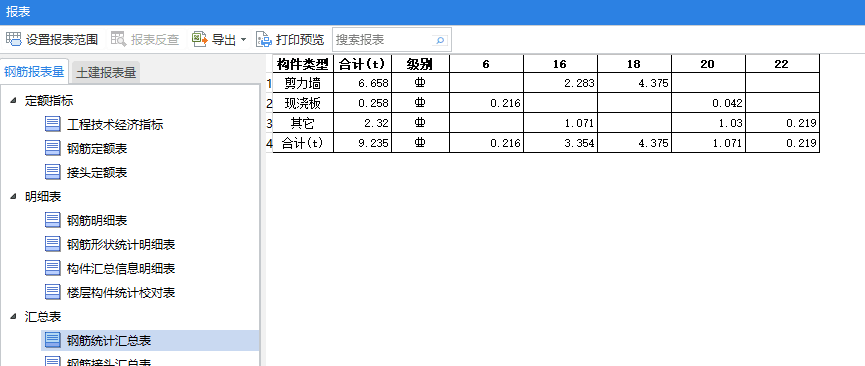
Task: Click report icon beside 工程技术经济指标
Action: tap(53, 124)
